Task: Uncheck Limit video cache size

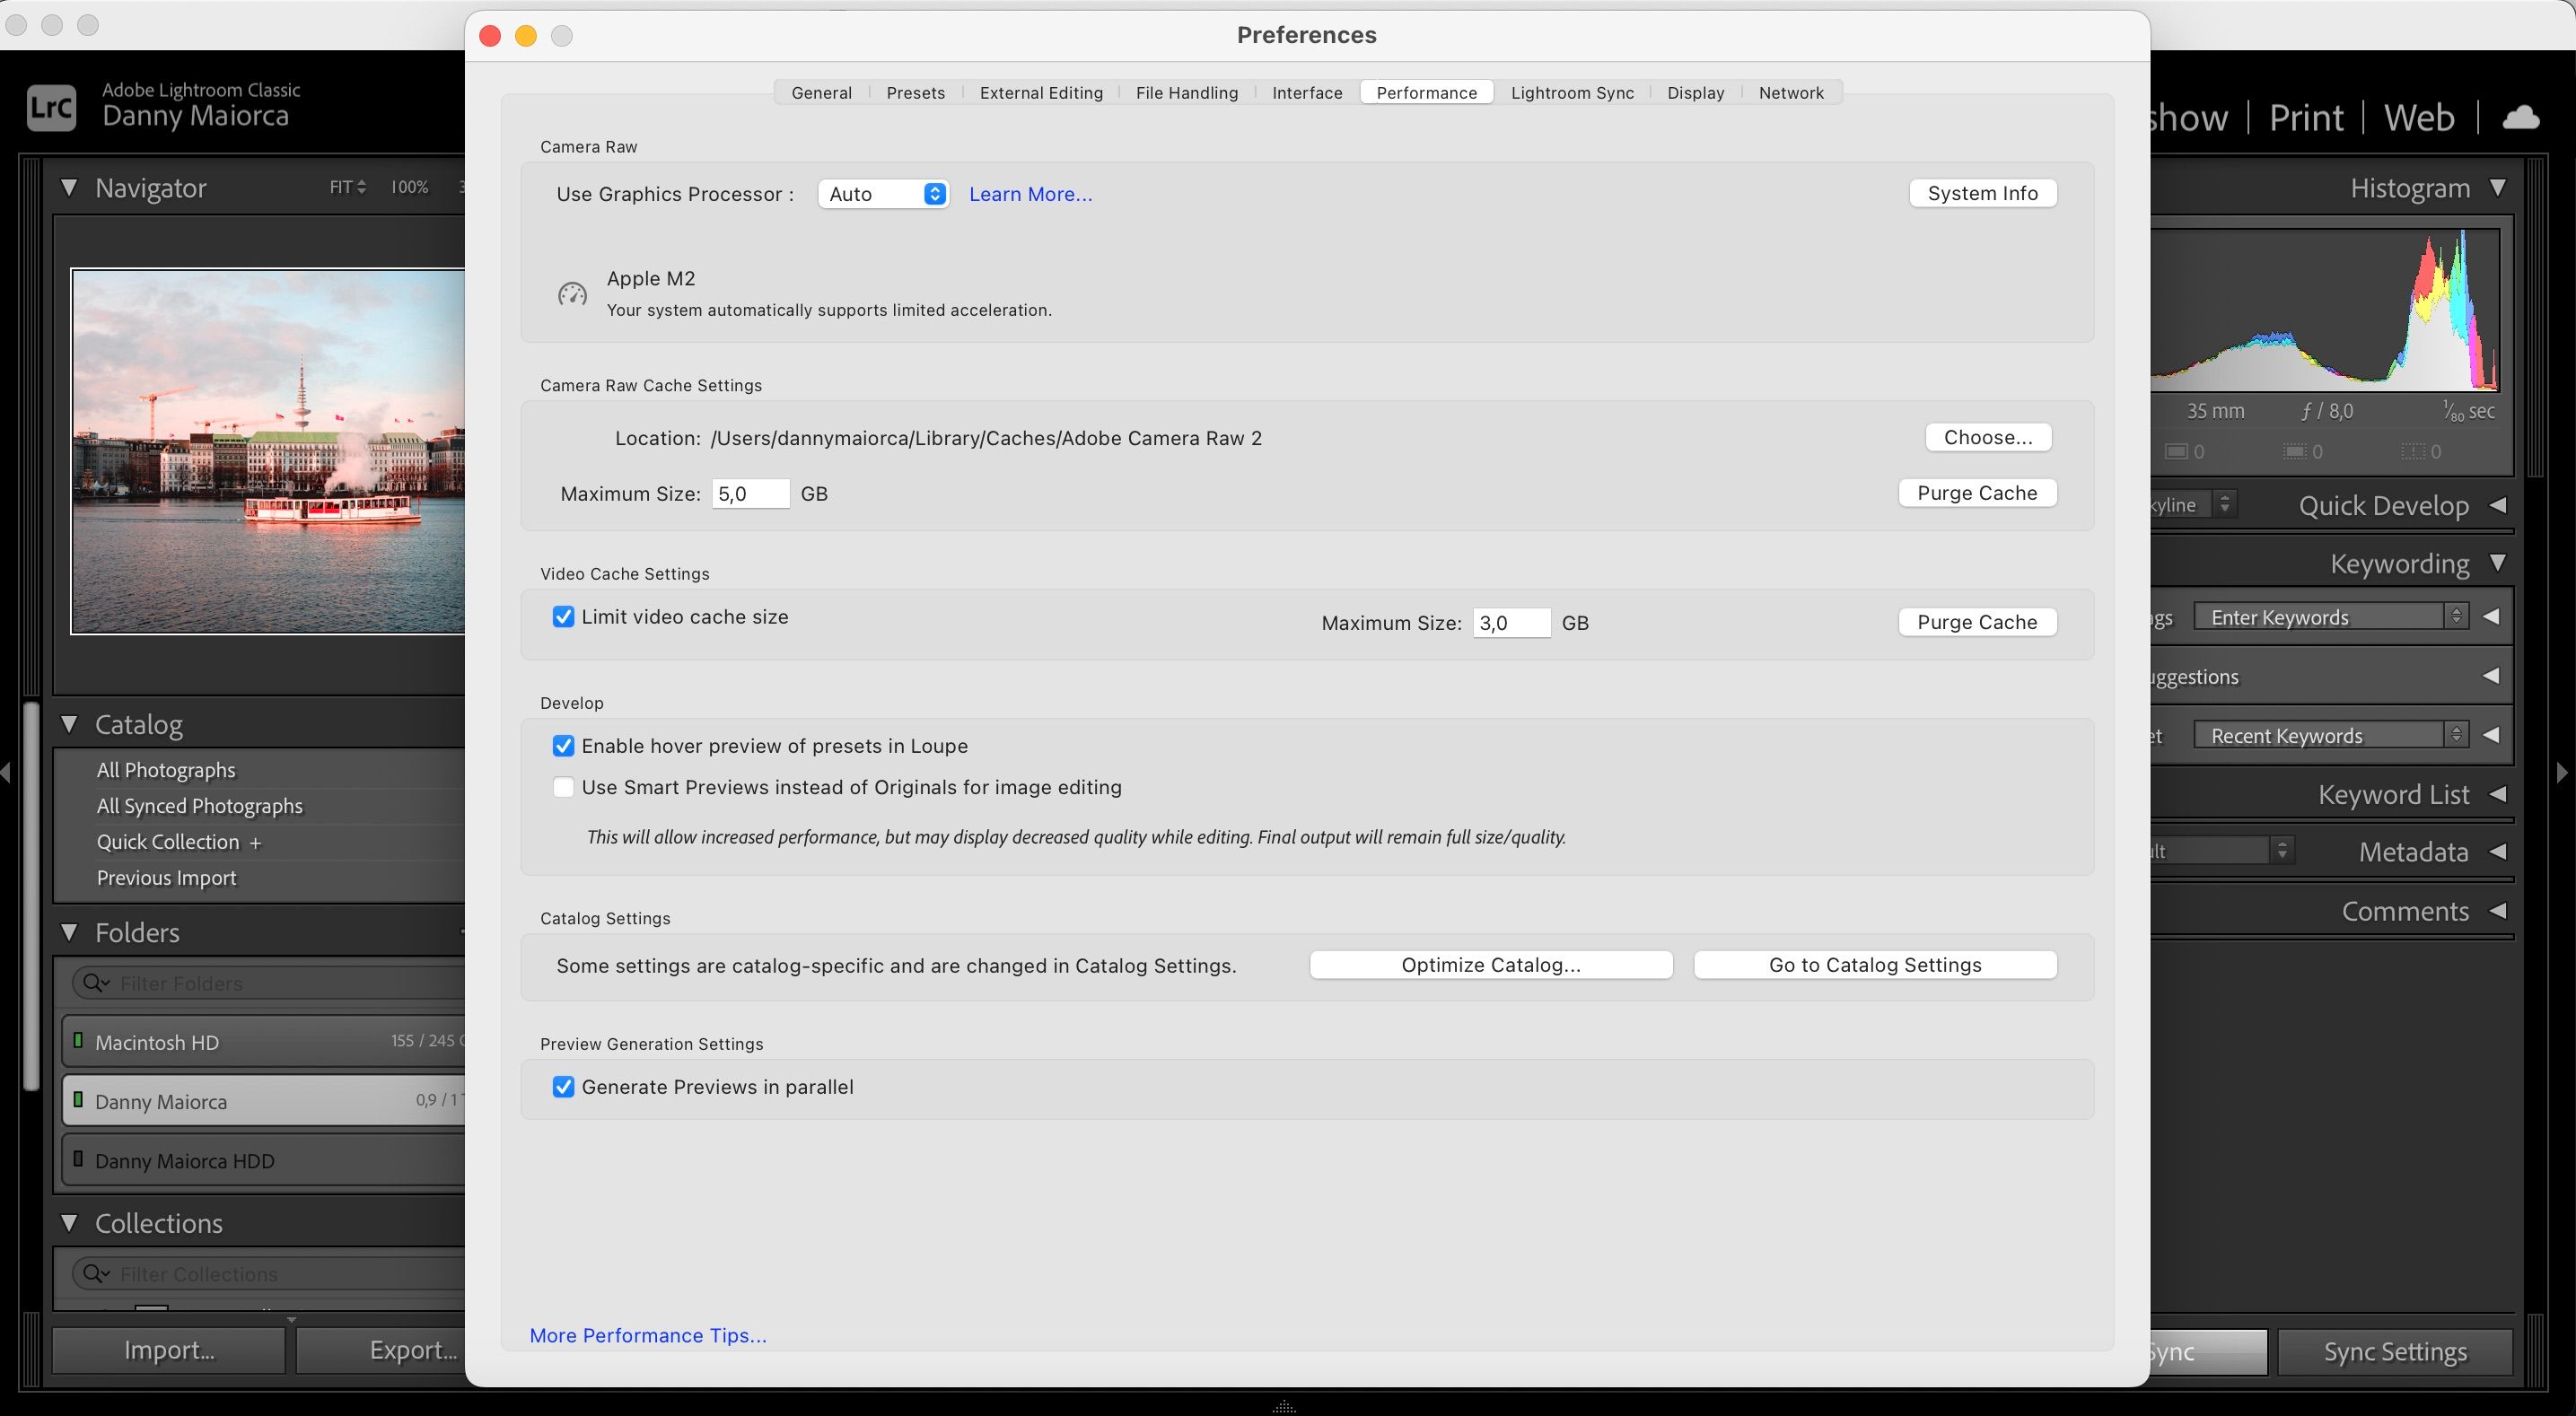Action: click(x=563, y=616)
